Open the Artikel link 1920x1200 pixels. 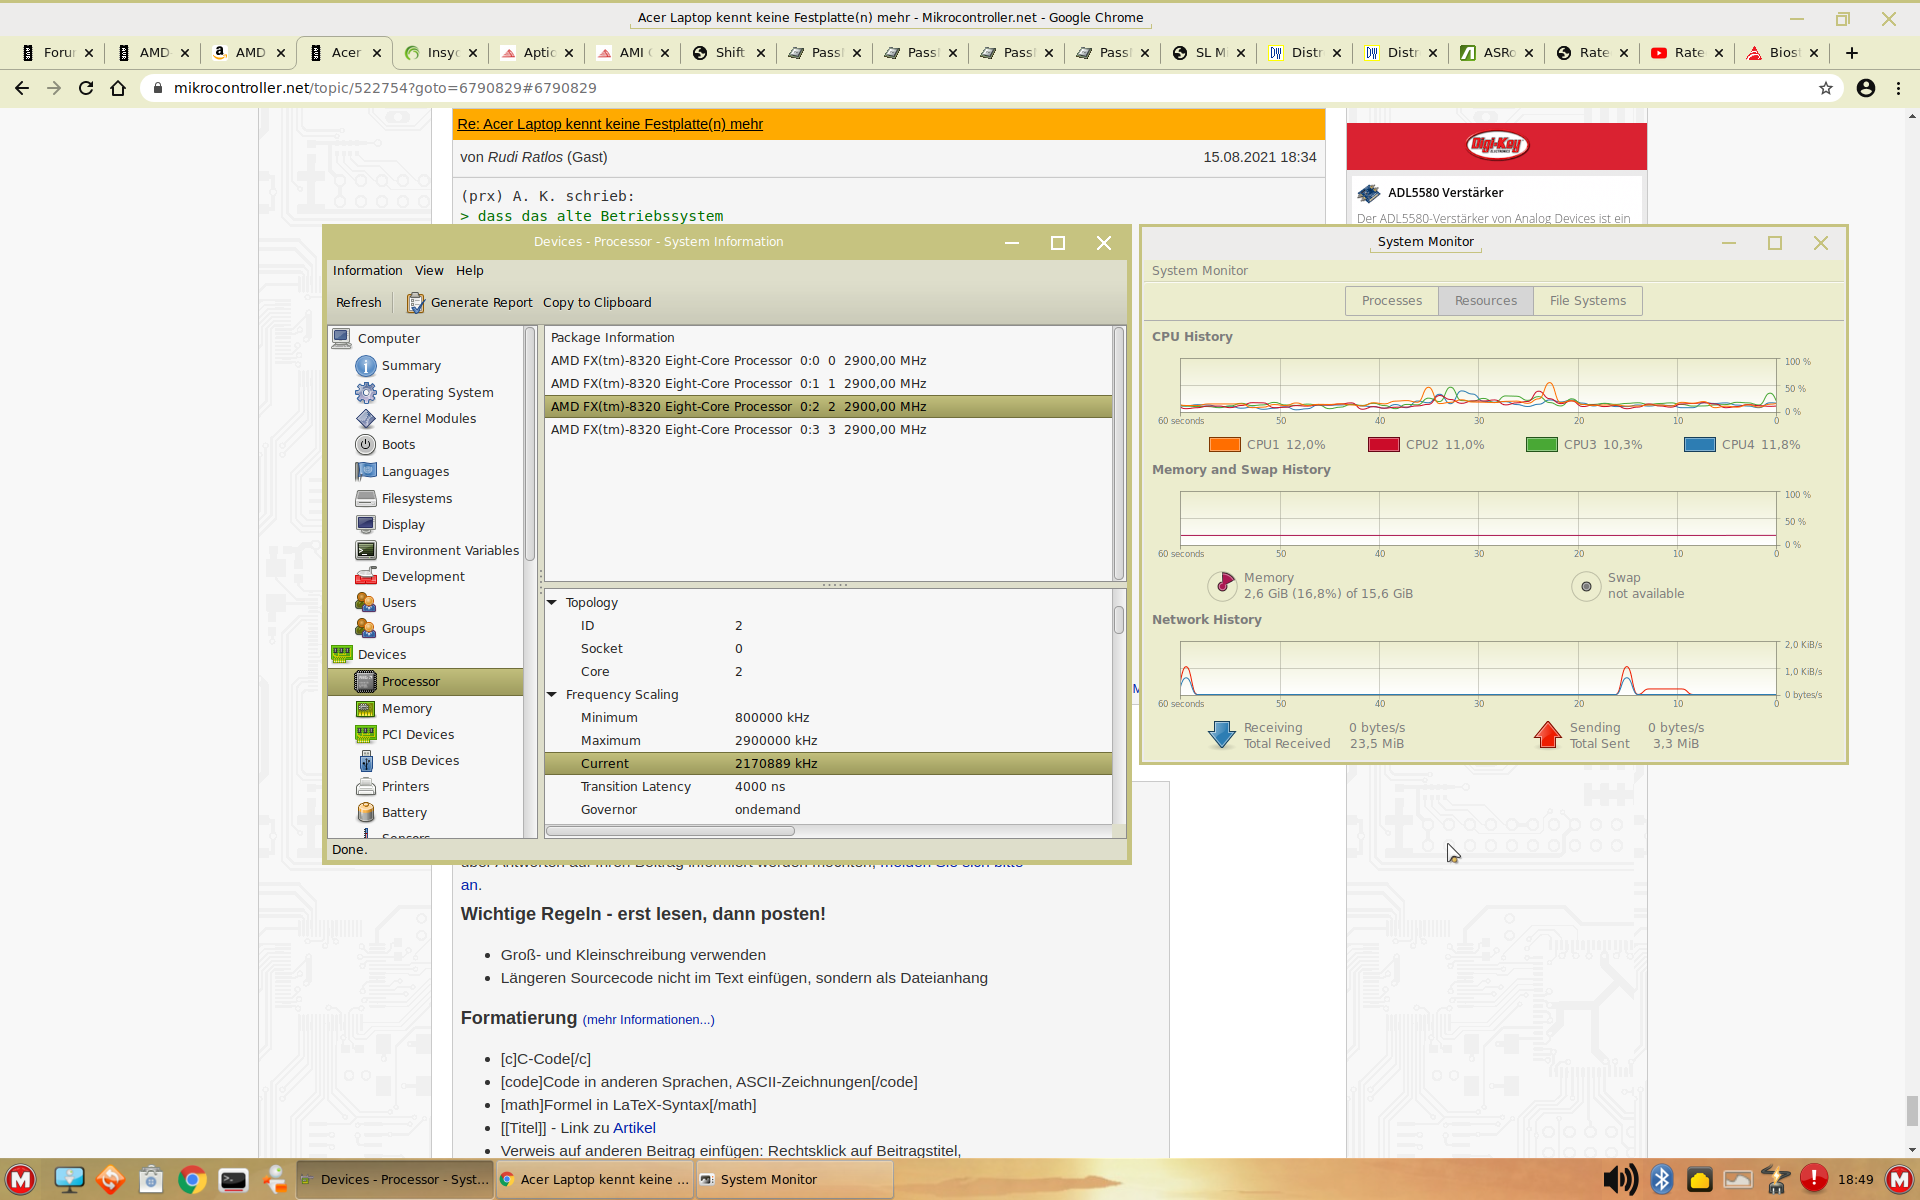(634, 1128)
